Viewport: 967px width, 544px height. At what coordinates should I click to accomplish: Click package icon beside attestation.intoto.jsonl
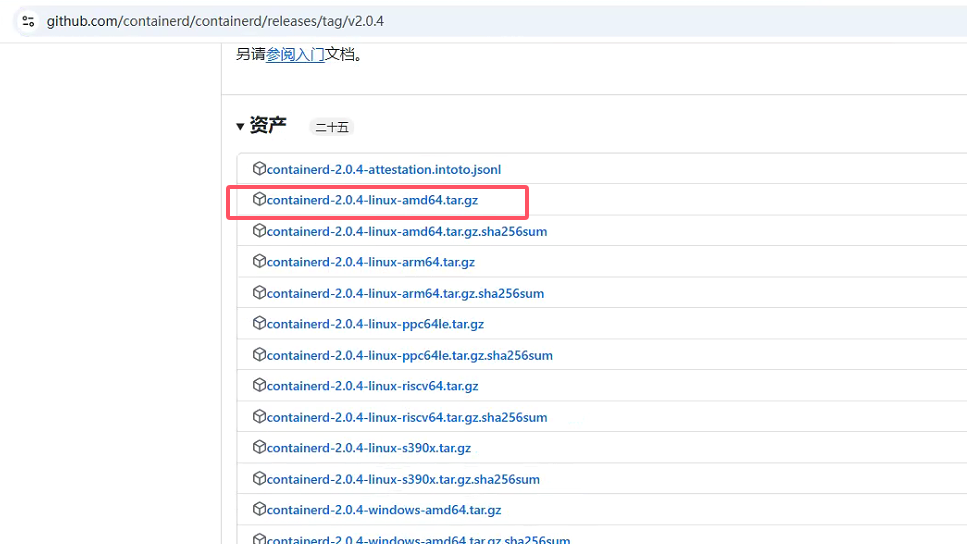[259, 168]
